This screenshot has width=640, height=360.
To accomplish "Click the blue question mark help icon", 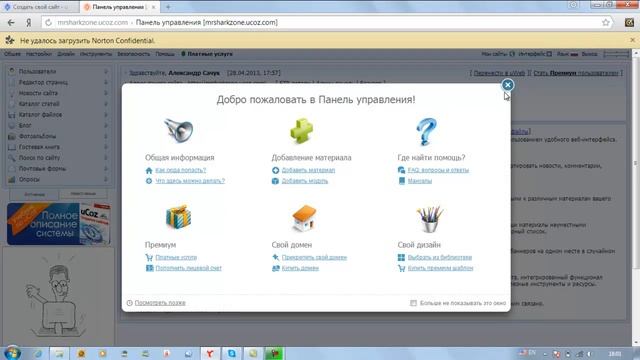I will tap(426, 131).
